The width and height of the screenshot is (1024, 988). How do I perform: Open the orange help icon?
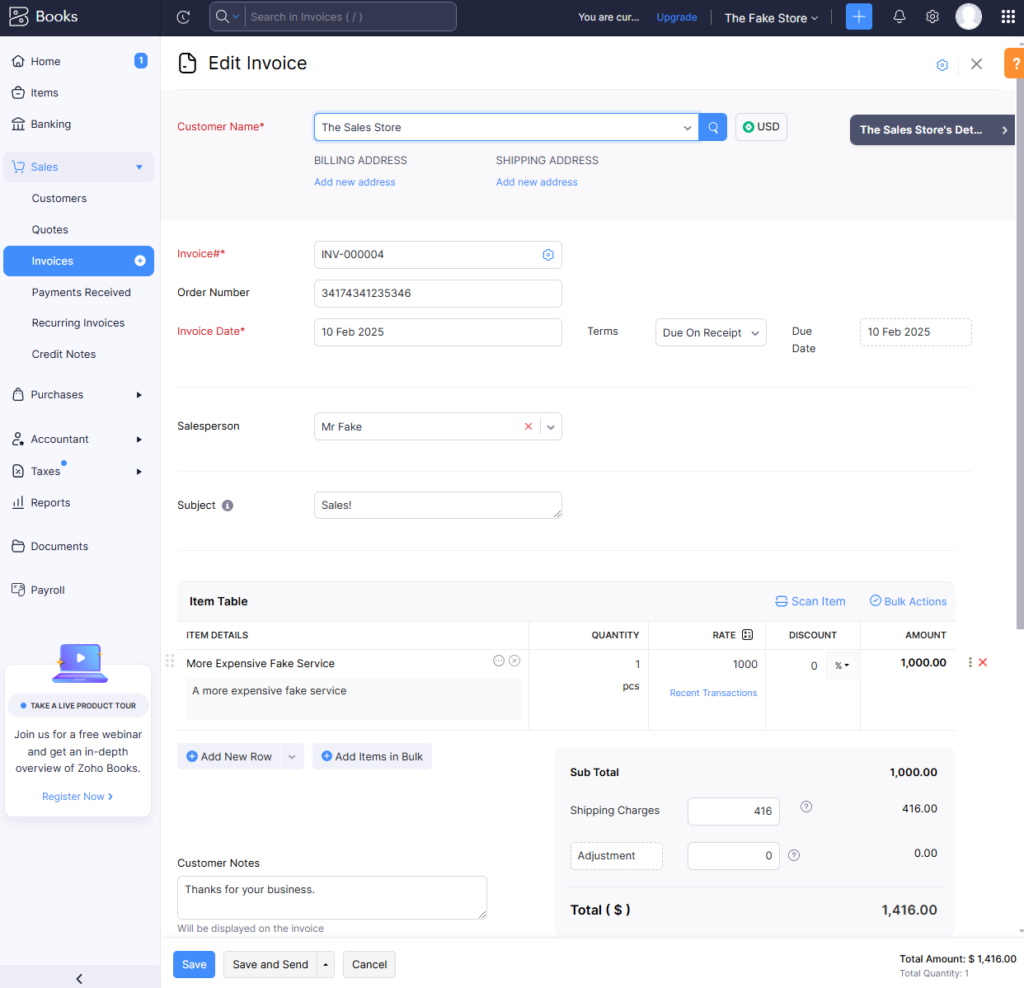pyautogui.click(x=1015, y=63)
